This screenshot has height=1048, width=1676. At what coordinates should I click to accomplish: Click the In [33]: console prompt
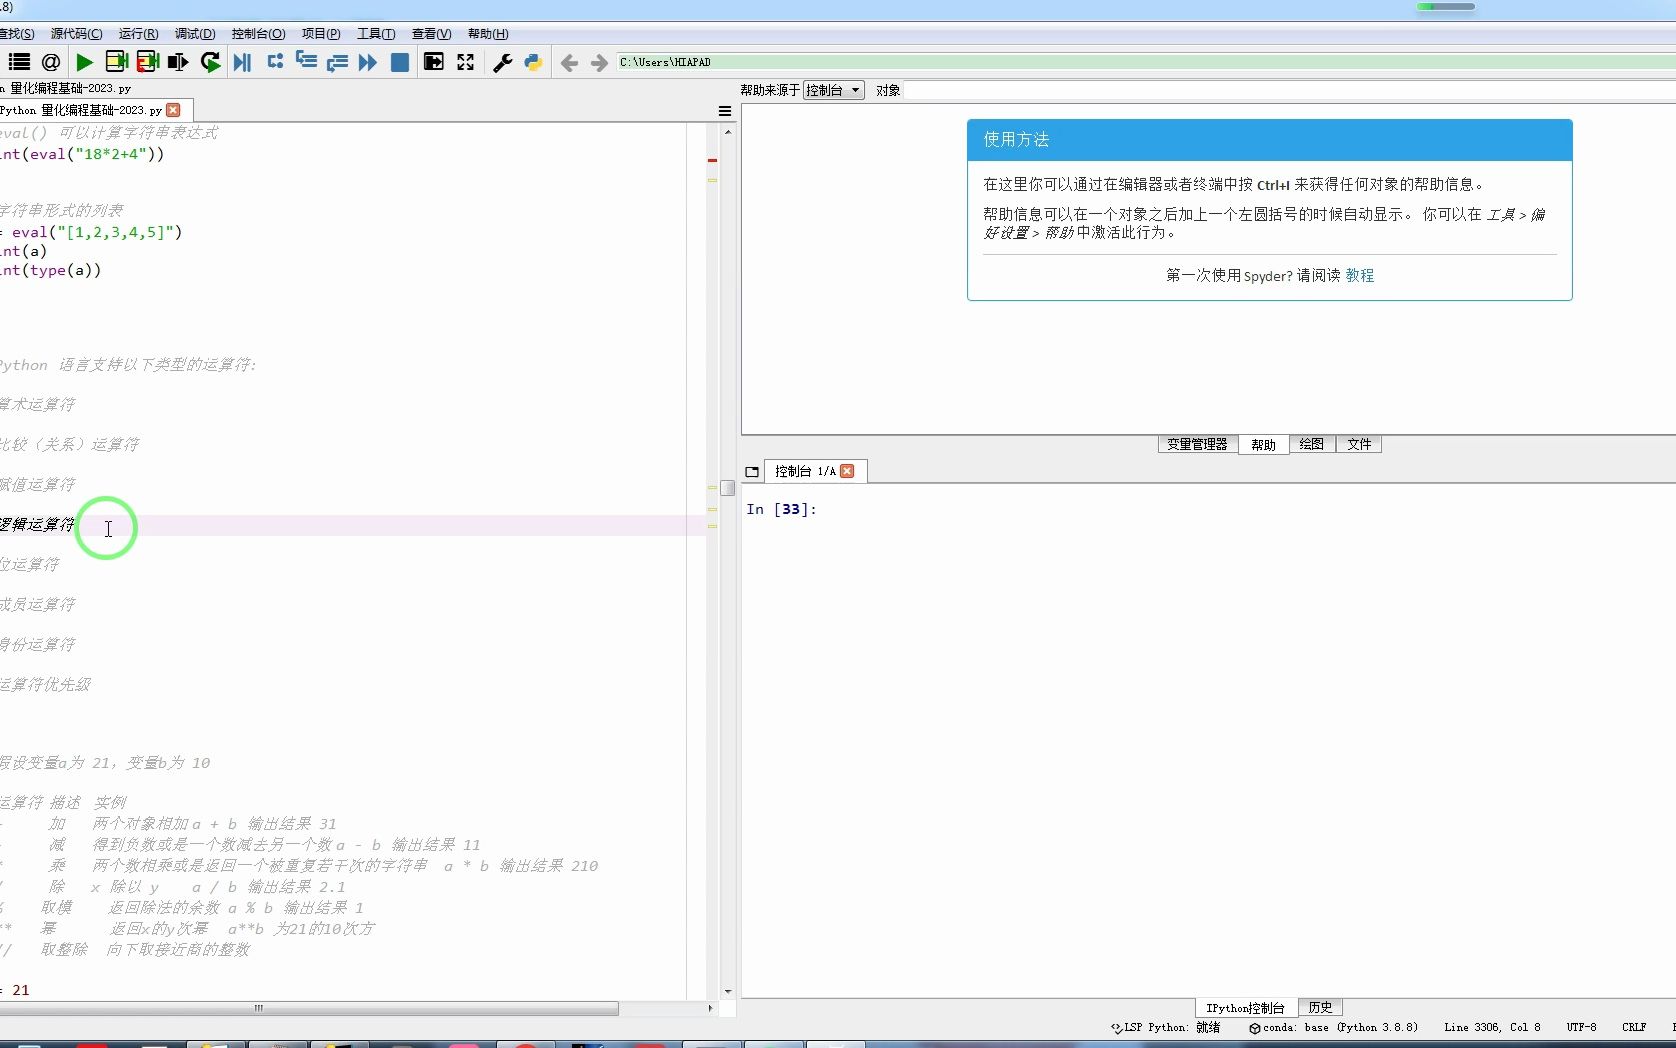[x=781, y=509]
